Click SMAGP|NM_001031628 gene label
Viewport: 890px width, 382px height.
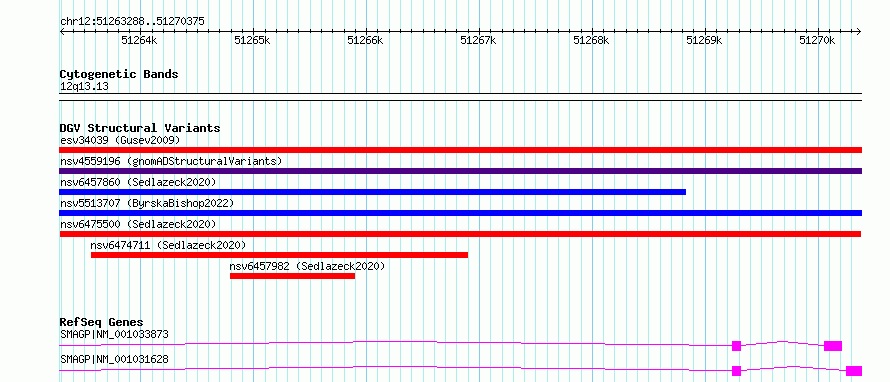click(x=114, y=359)
